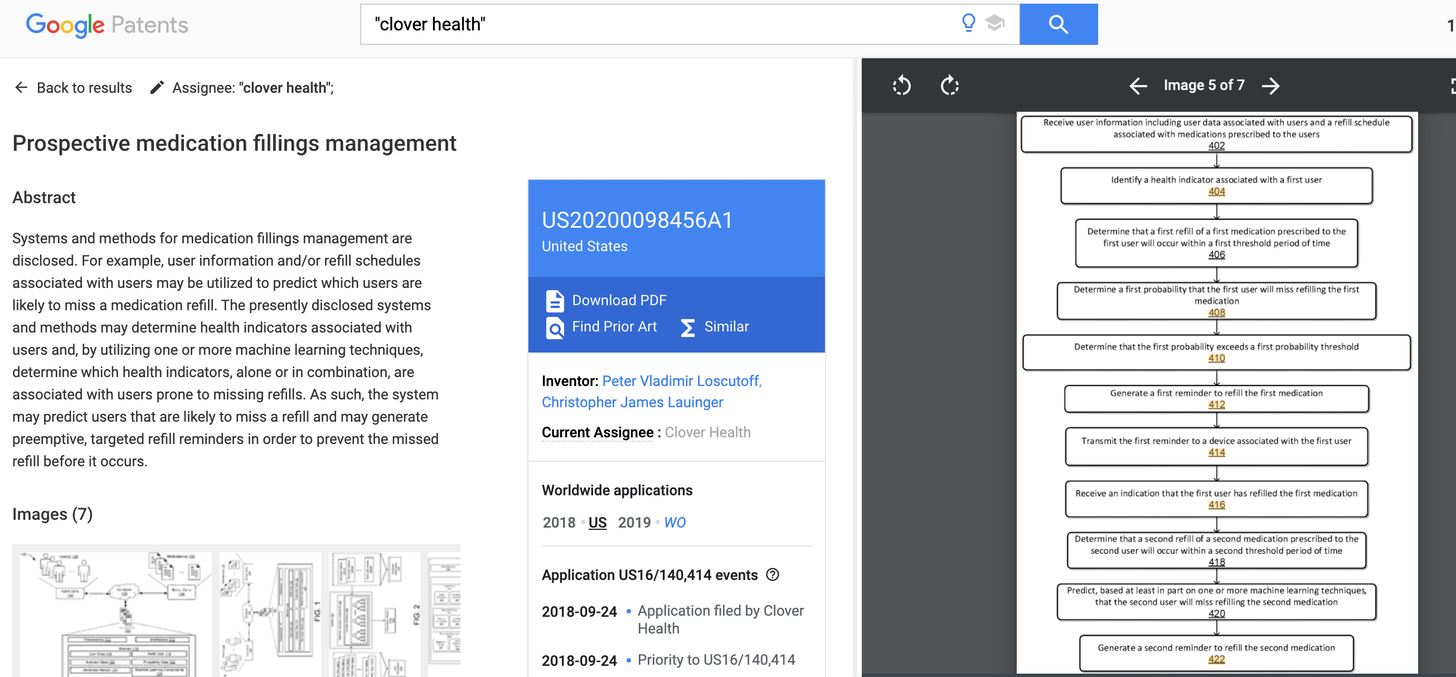Open Find Prior Art link
Screen dimensions: 1456x677
tap(614, 327)
